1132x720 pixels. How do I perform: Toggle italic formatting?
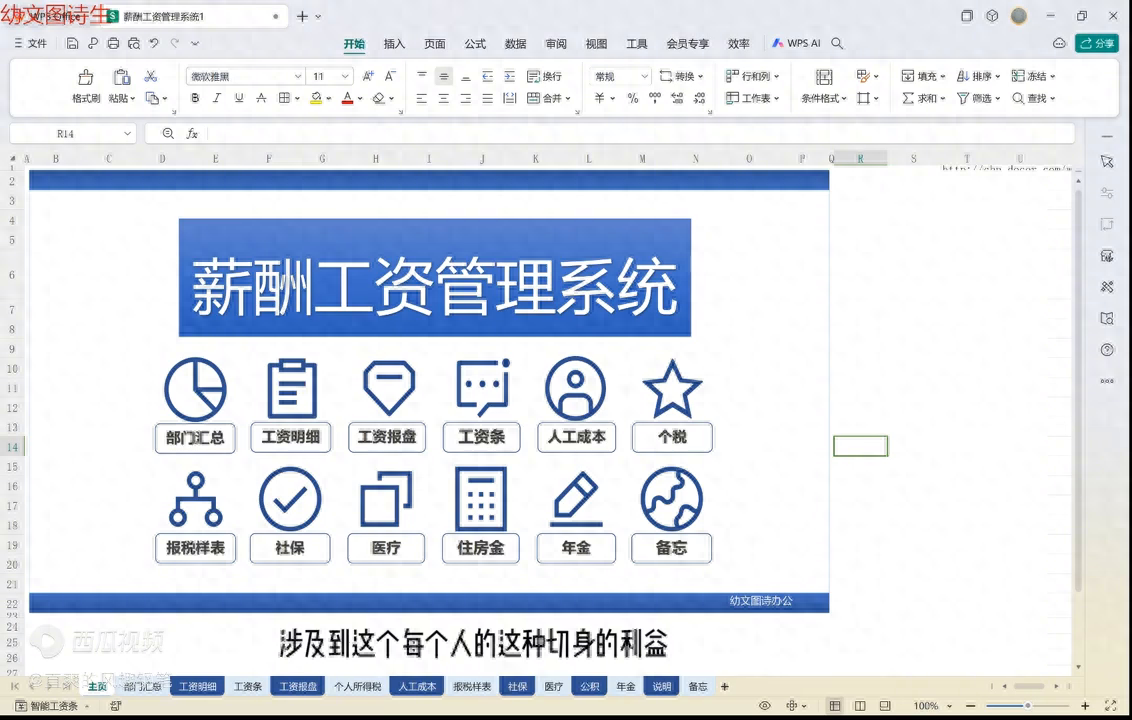click(217, 98)
